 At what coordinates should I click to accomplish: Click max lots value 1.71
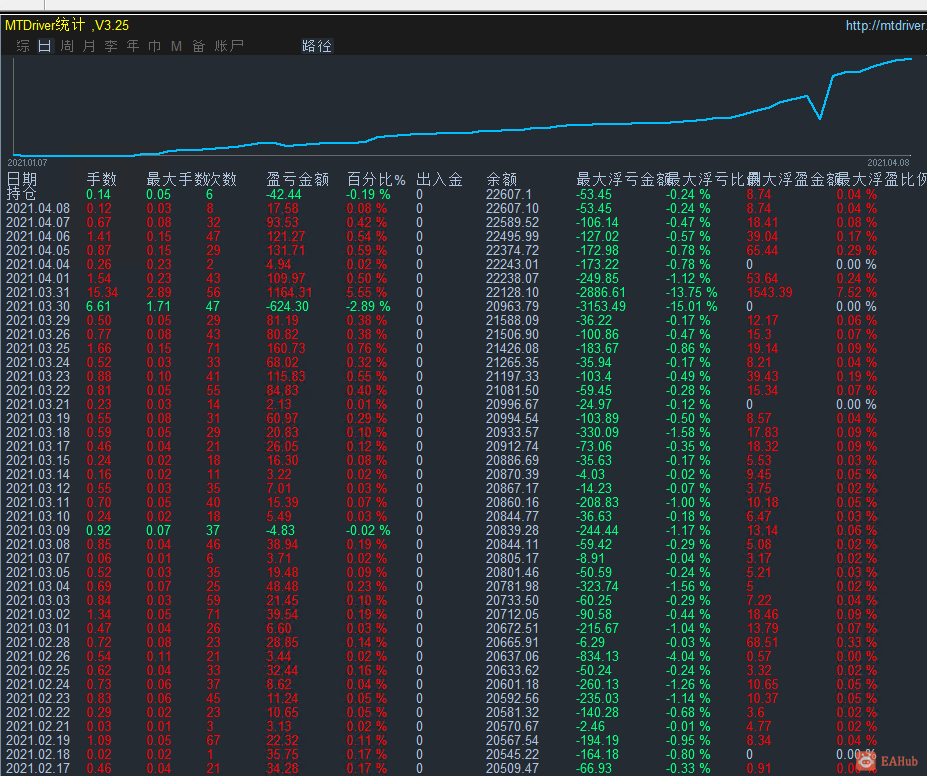(x=158, y=307)
